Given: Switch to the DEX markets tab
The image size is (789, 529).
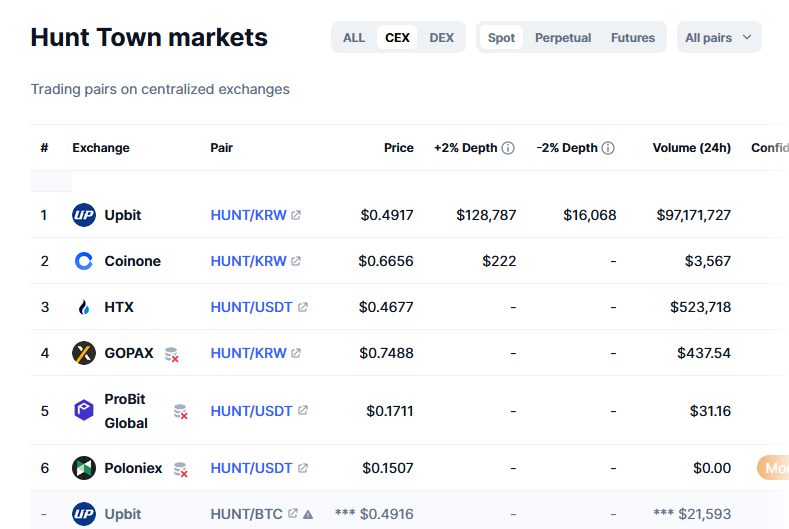Looking at the screenshot, I should pos(441,38).
